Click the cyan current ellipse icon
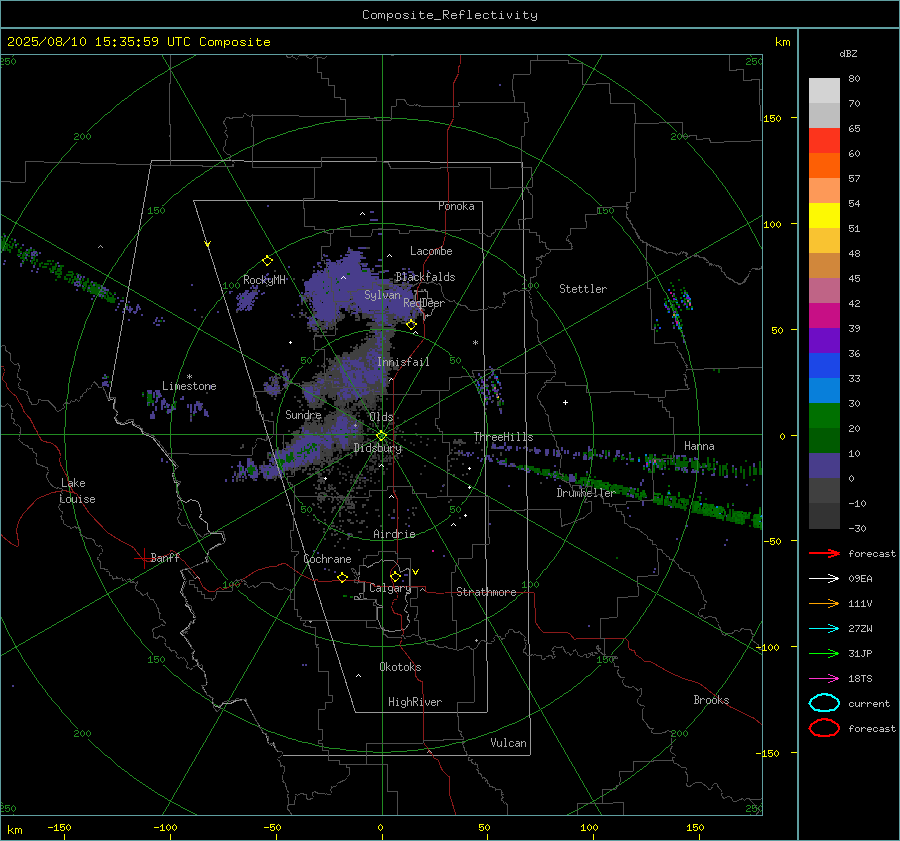900x841 pixels. click(x=824, y=703)
